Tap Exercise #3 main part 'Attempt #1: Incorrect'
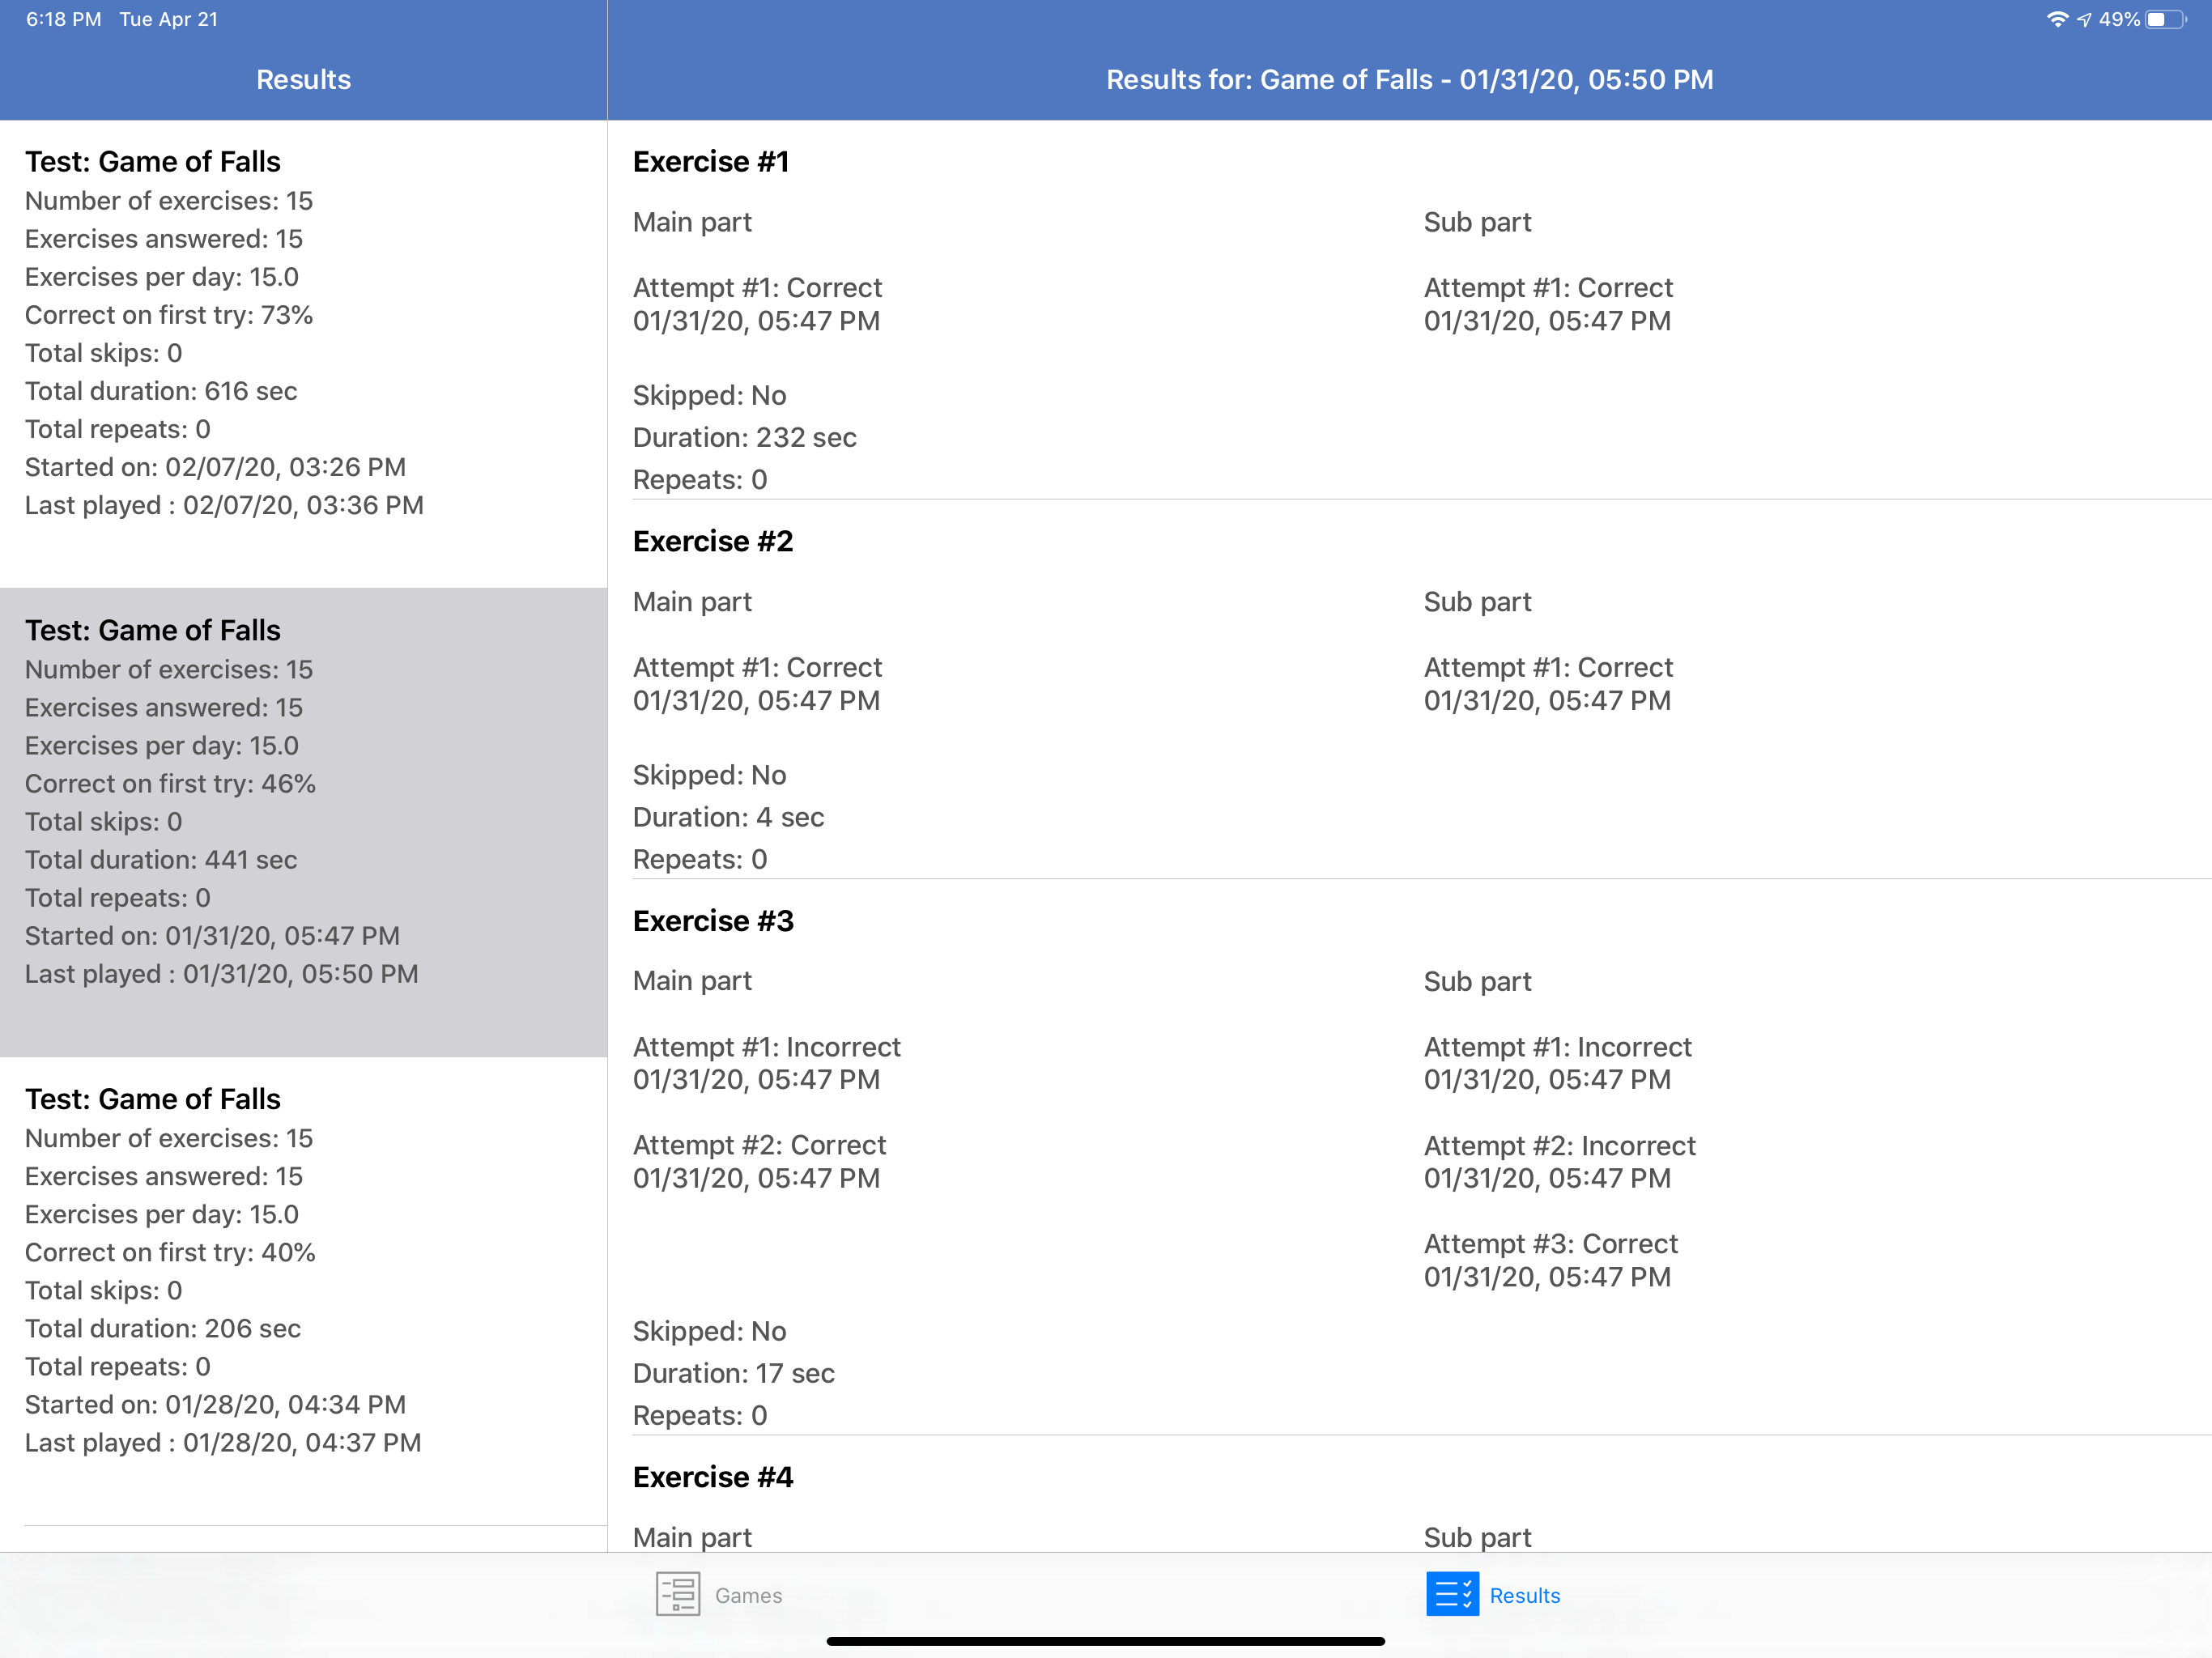Image resolution: width=2212 pixels, height=1658 pixels. tap(767, 1047)
